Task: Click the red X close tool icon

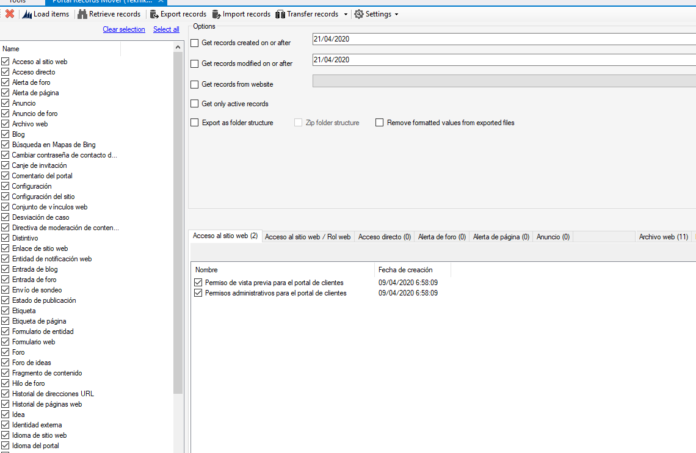Action: pyautogui.click(x=9, y=14)
